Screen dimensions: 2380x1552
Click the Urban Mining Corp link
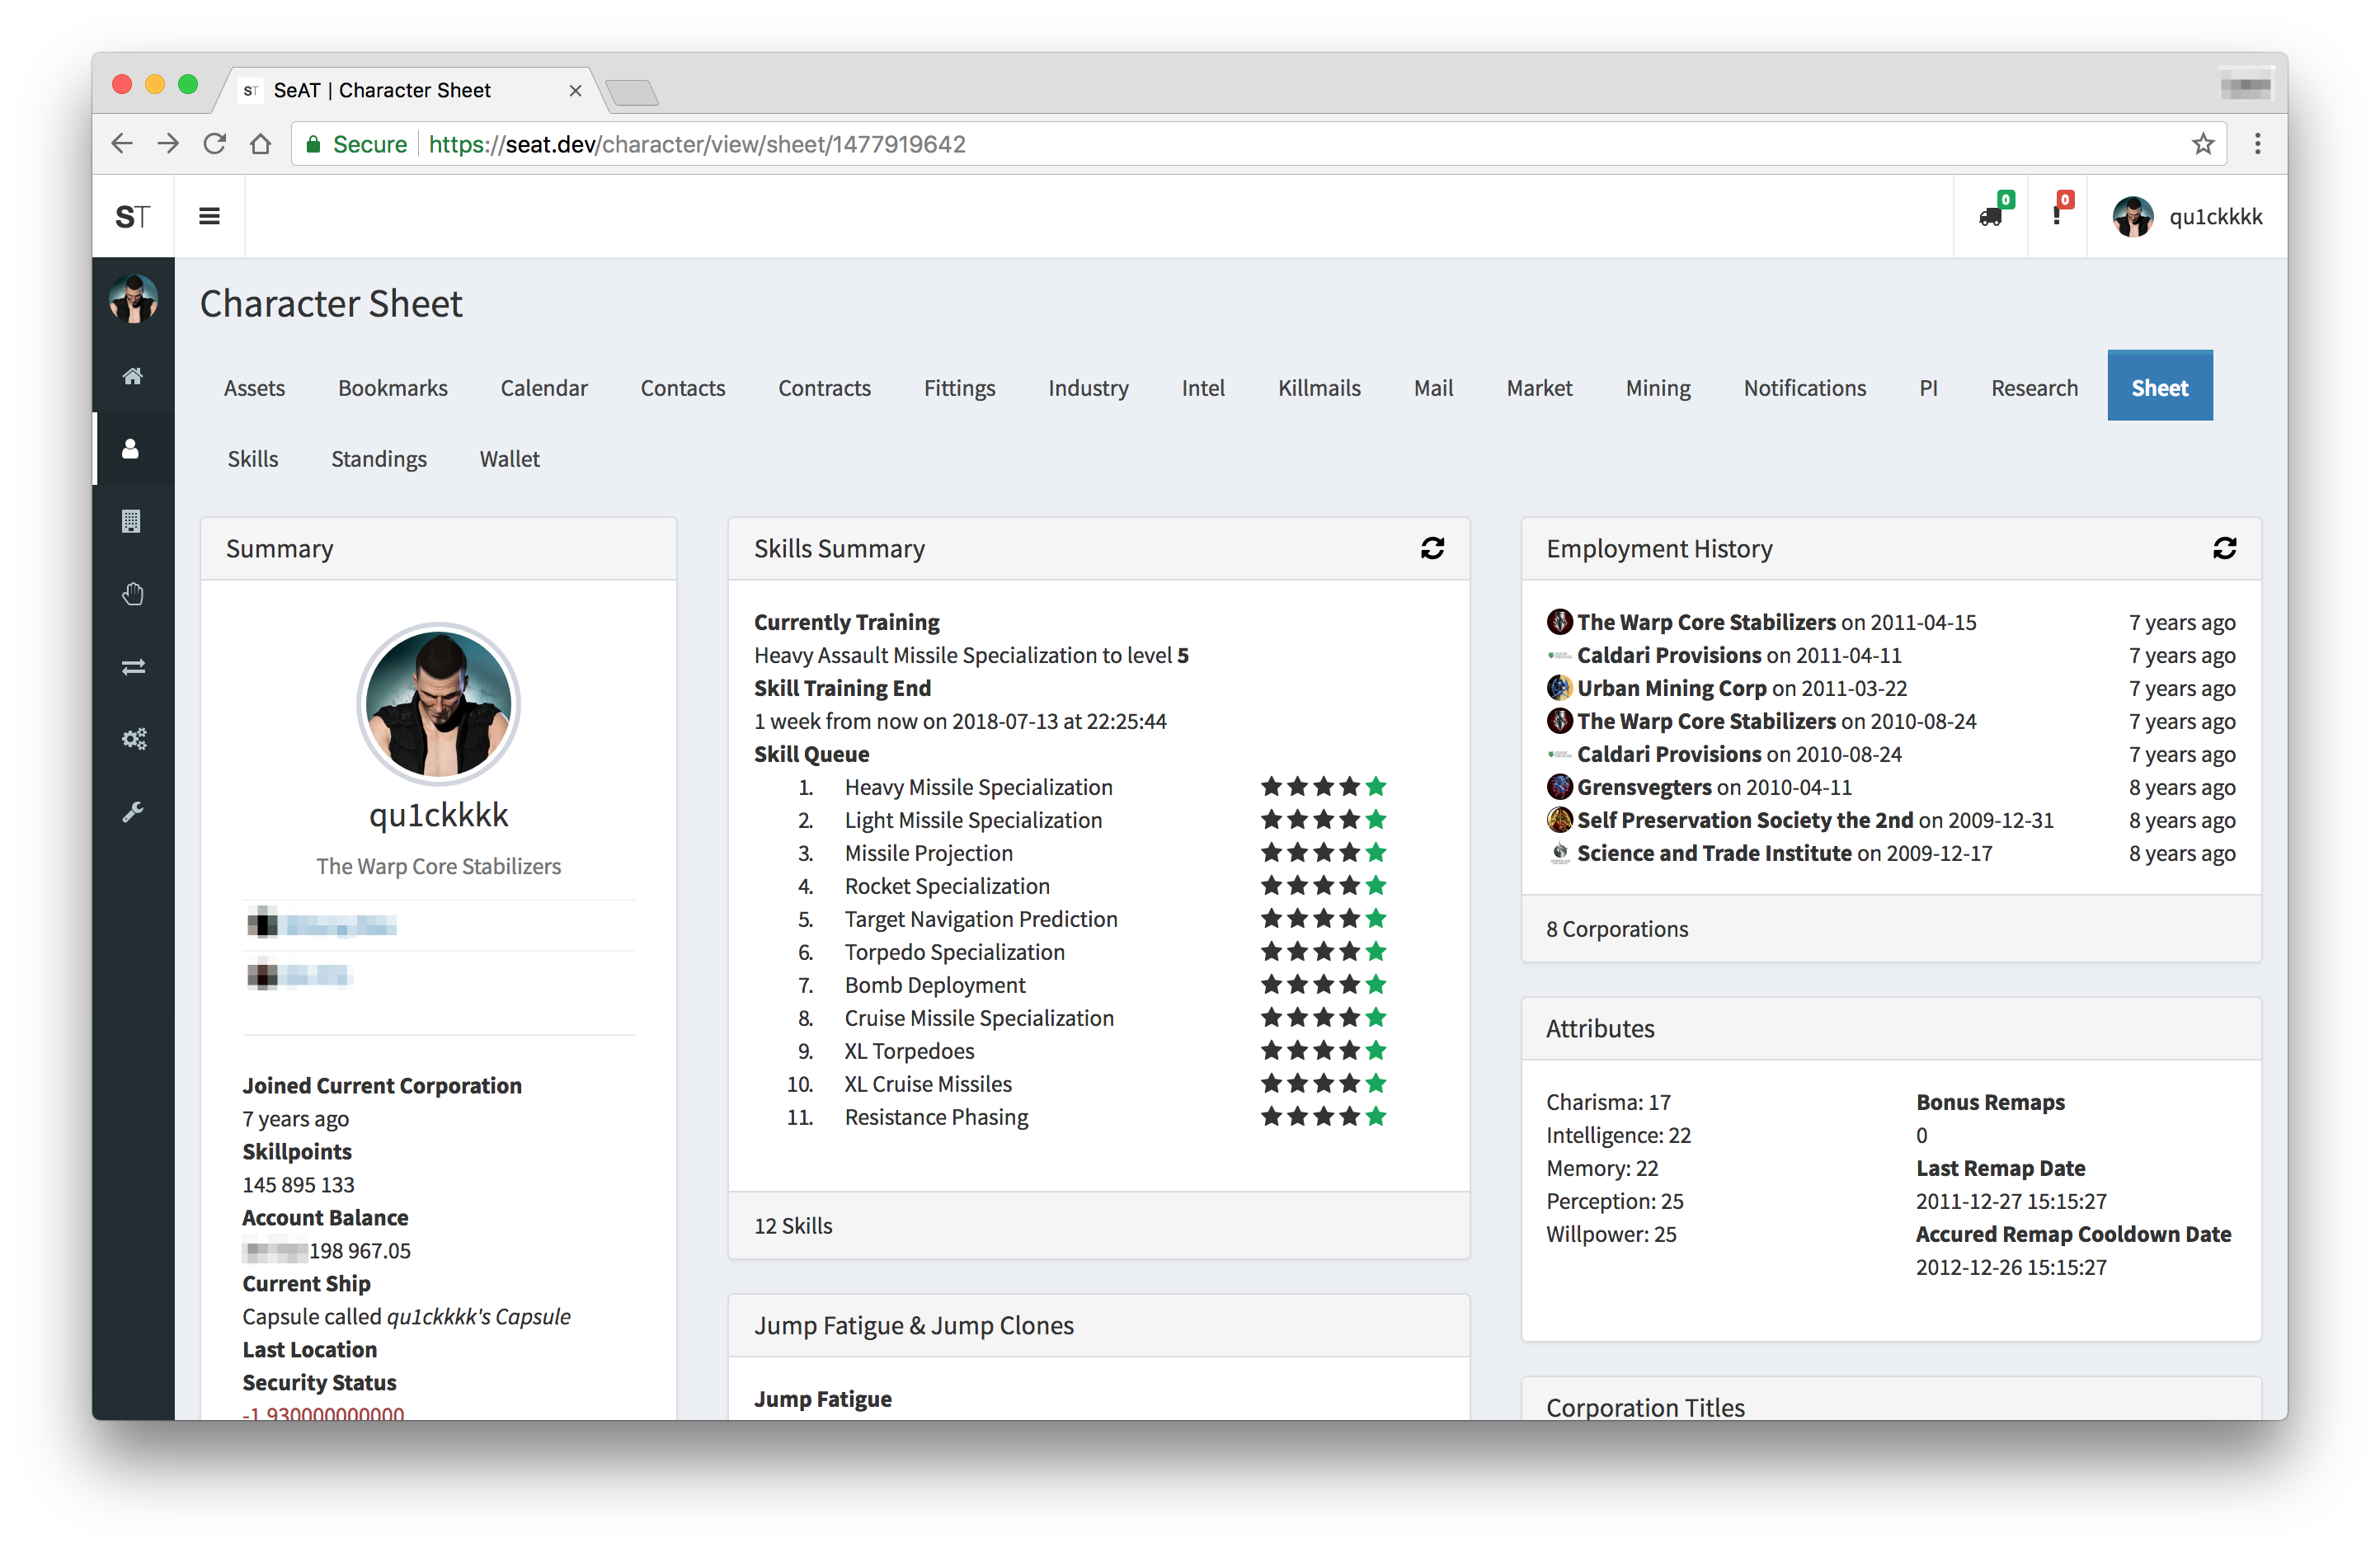1671,688
